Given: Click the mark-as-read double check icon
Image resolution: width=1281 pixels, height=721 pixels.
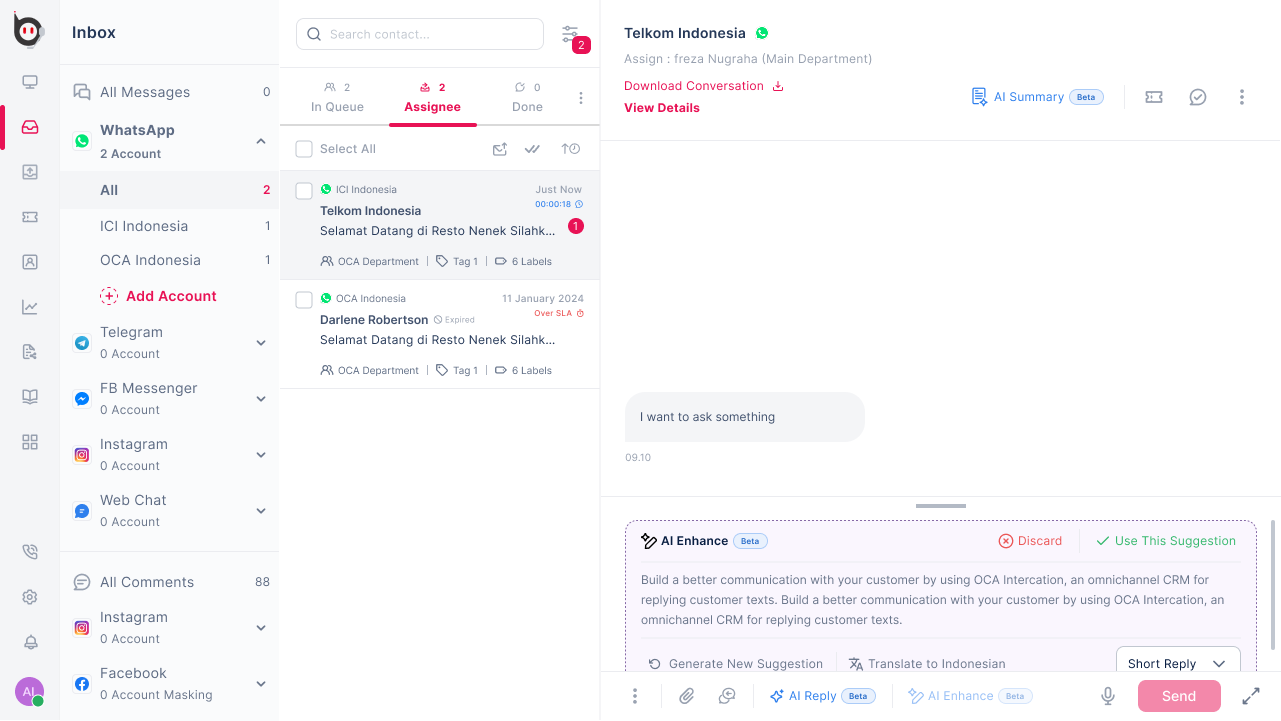Looking at the screenshot, I should point(533,149).
